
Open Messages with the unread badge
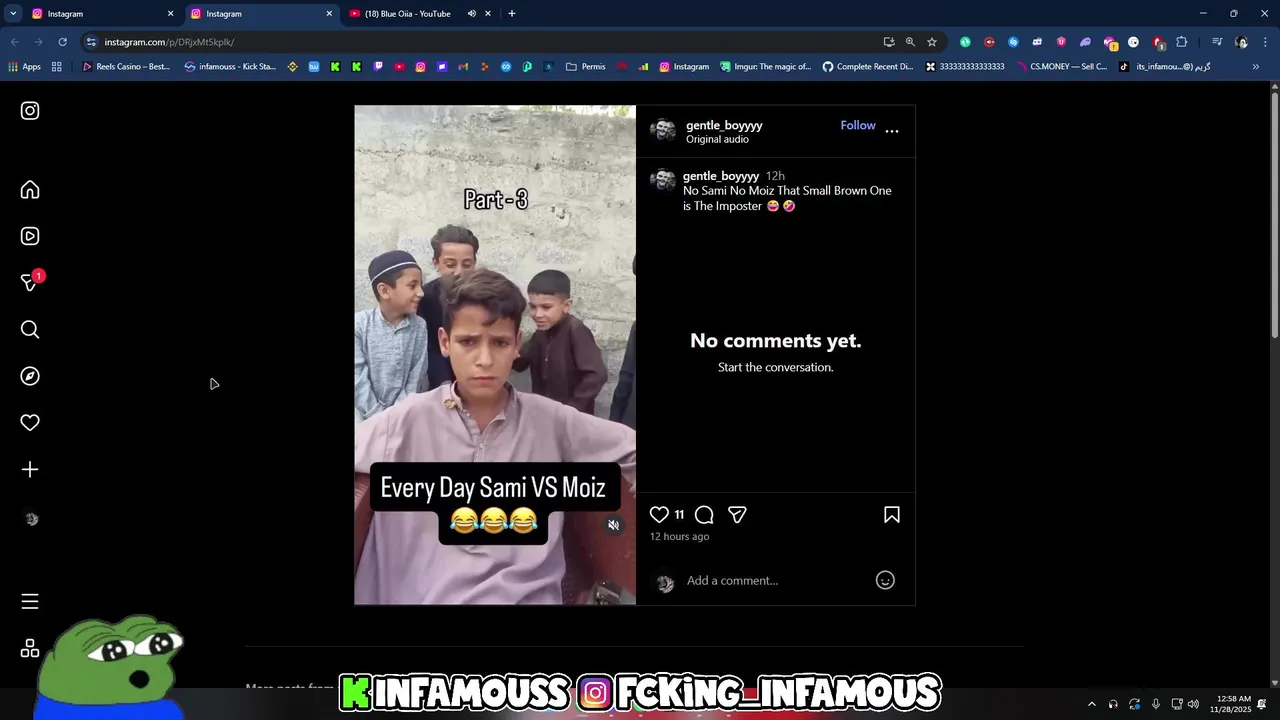point(30,282)
